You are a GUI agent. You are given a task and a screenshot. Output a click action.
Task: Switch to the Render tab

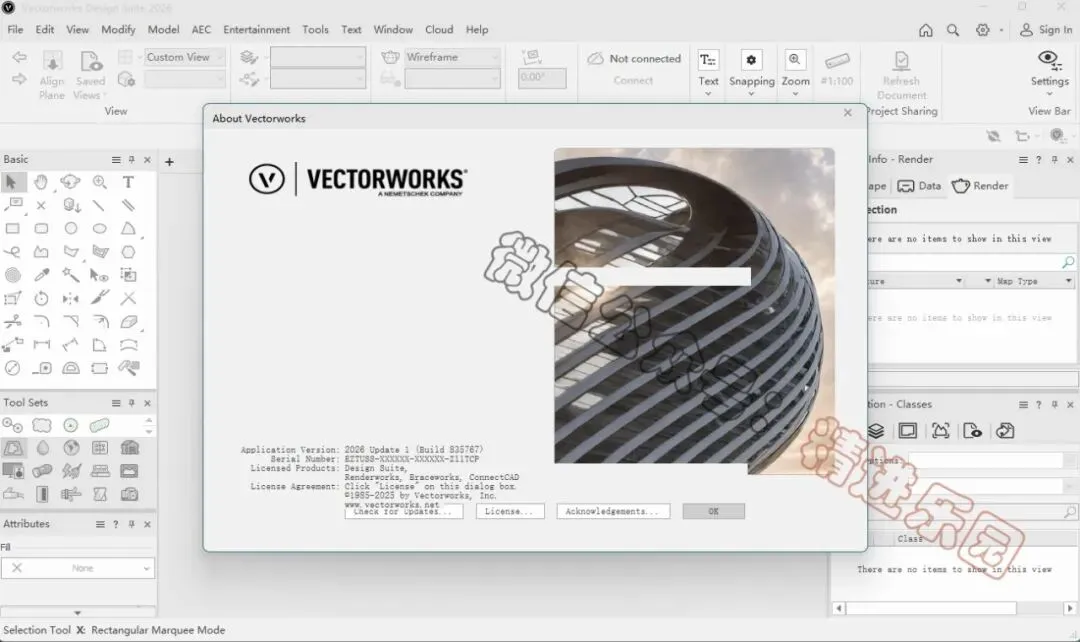(980, 186)
